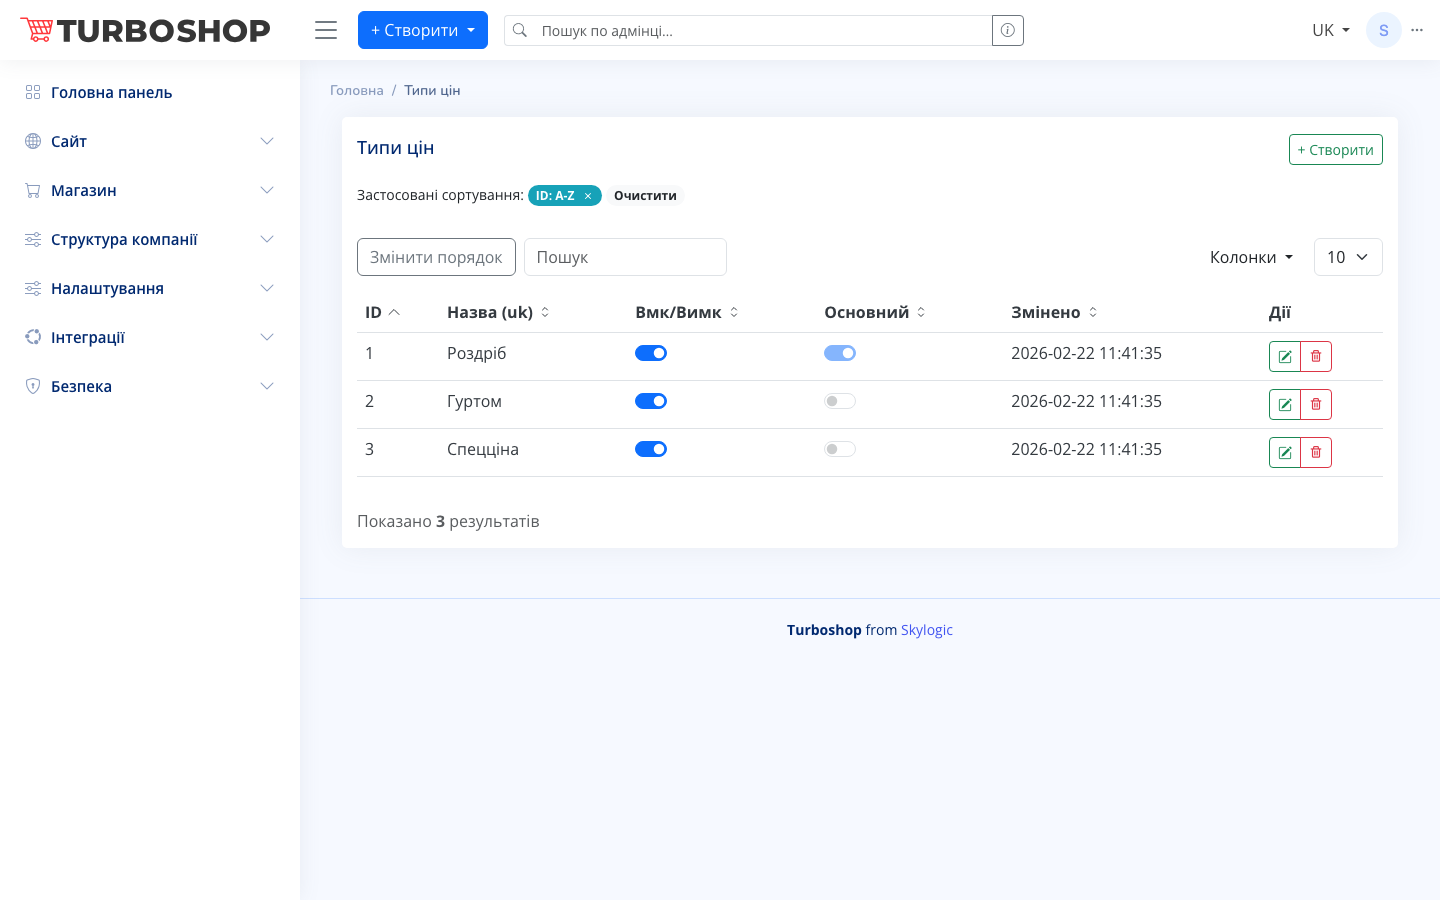1440x900 pixels.
Task: Toggle enabled switch for Роздріб
Action: pyautogui.click(x=651, y=353)
